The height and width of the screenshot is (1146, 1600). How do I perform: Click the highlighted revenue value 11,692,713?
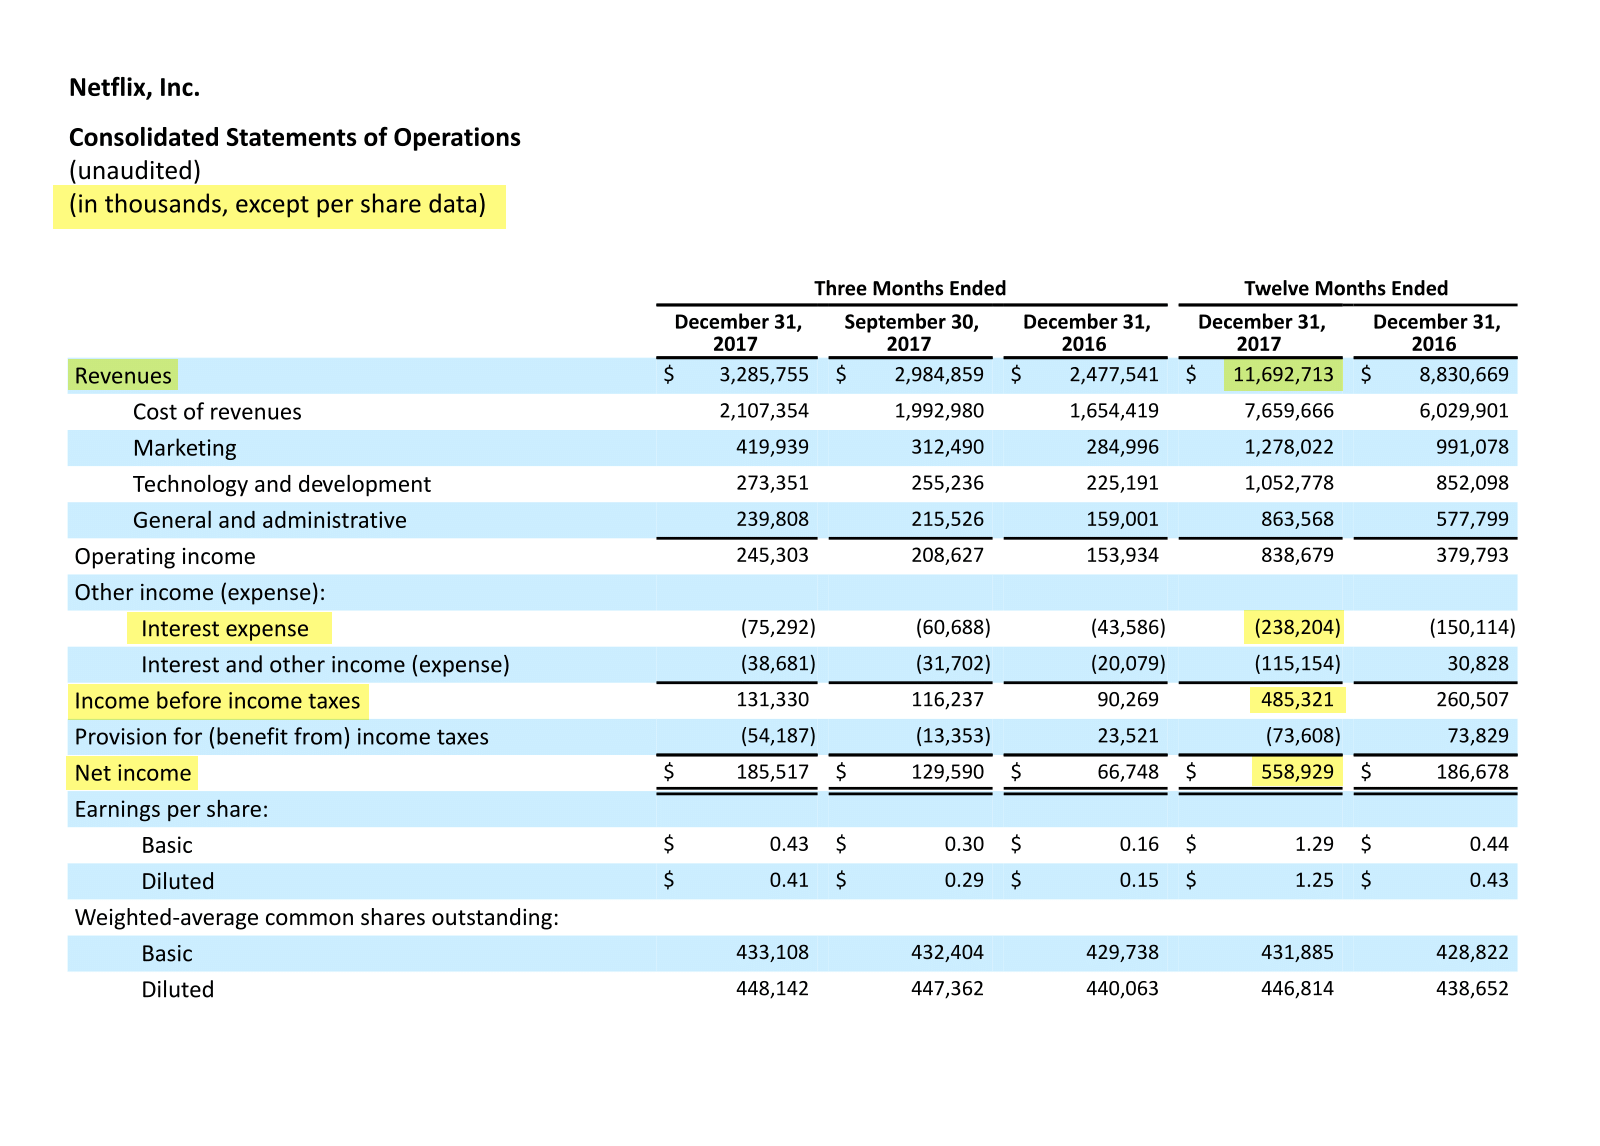pos(1283,375)
